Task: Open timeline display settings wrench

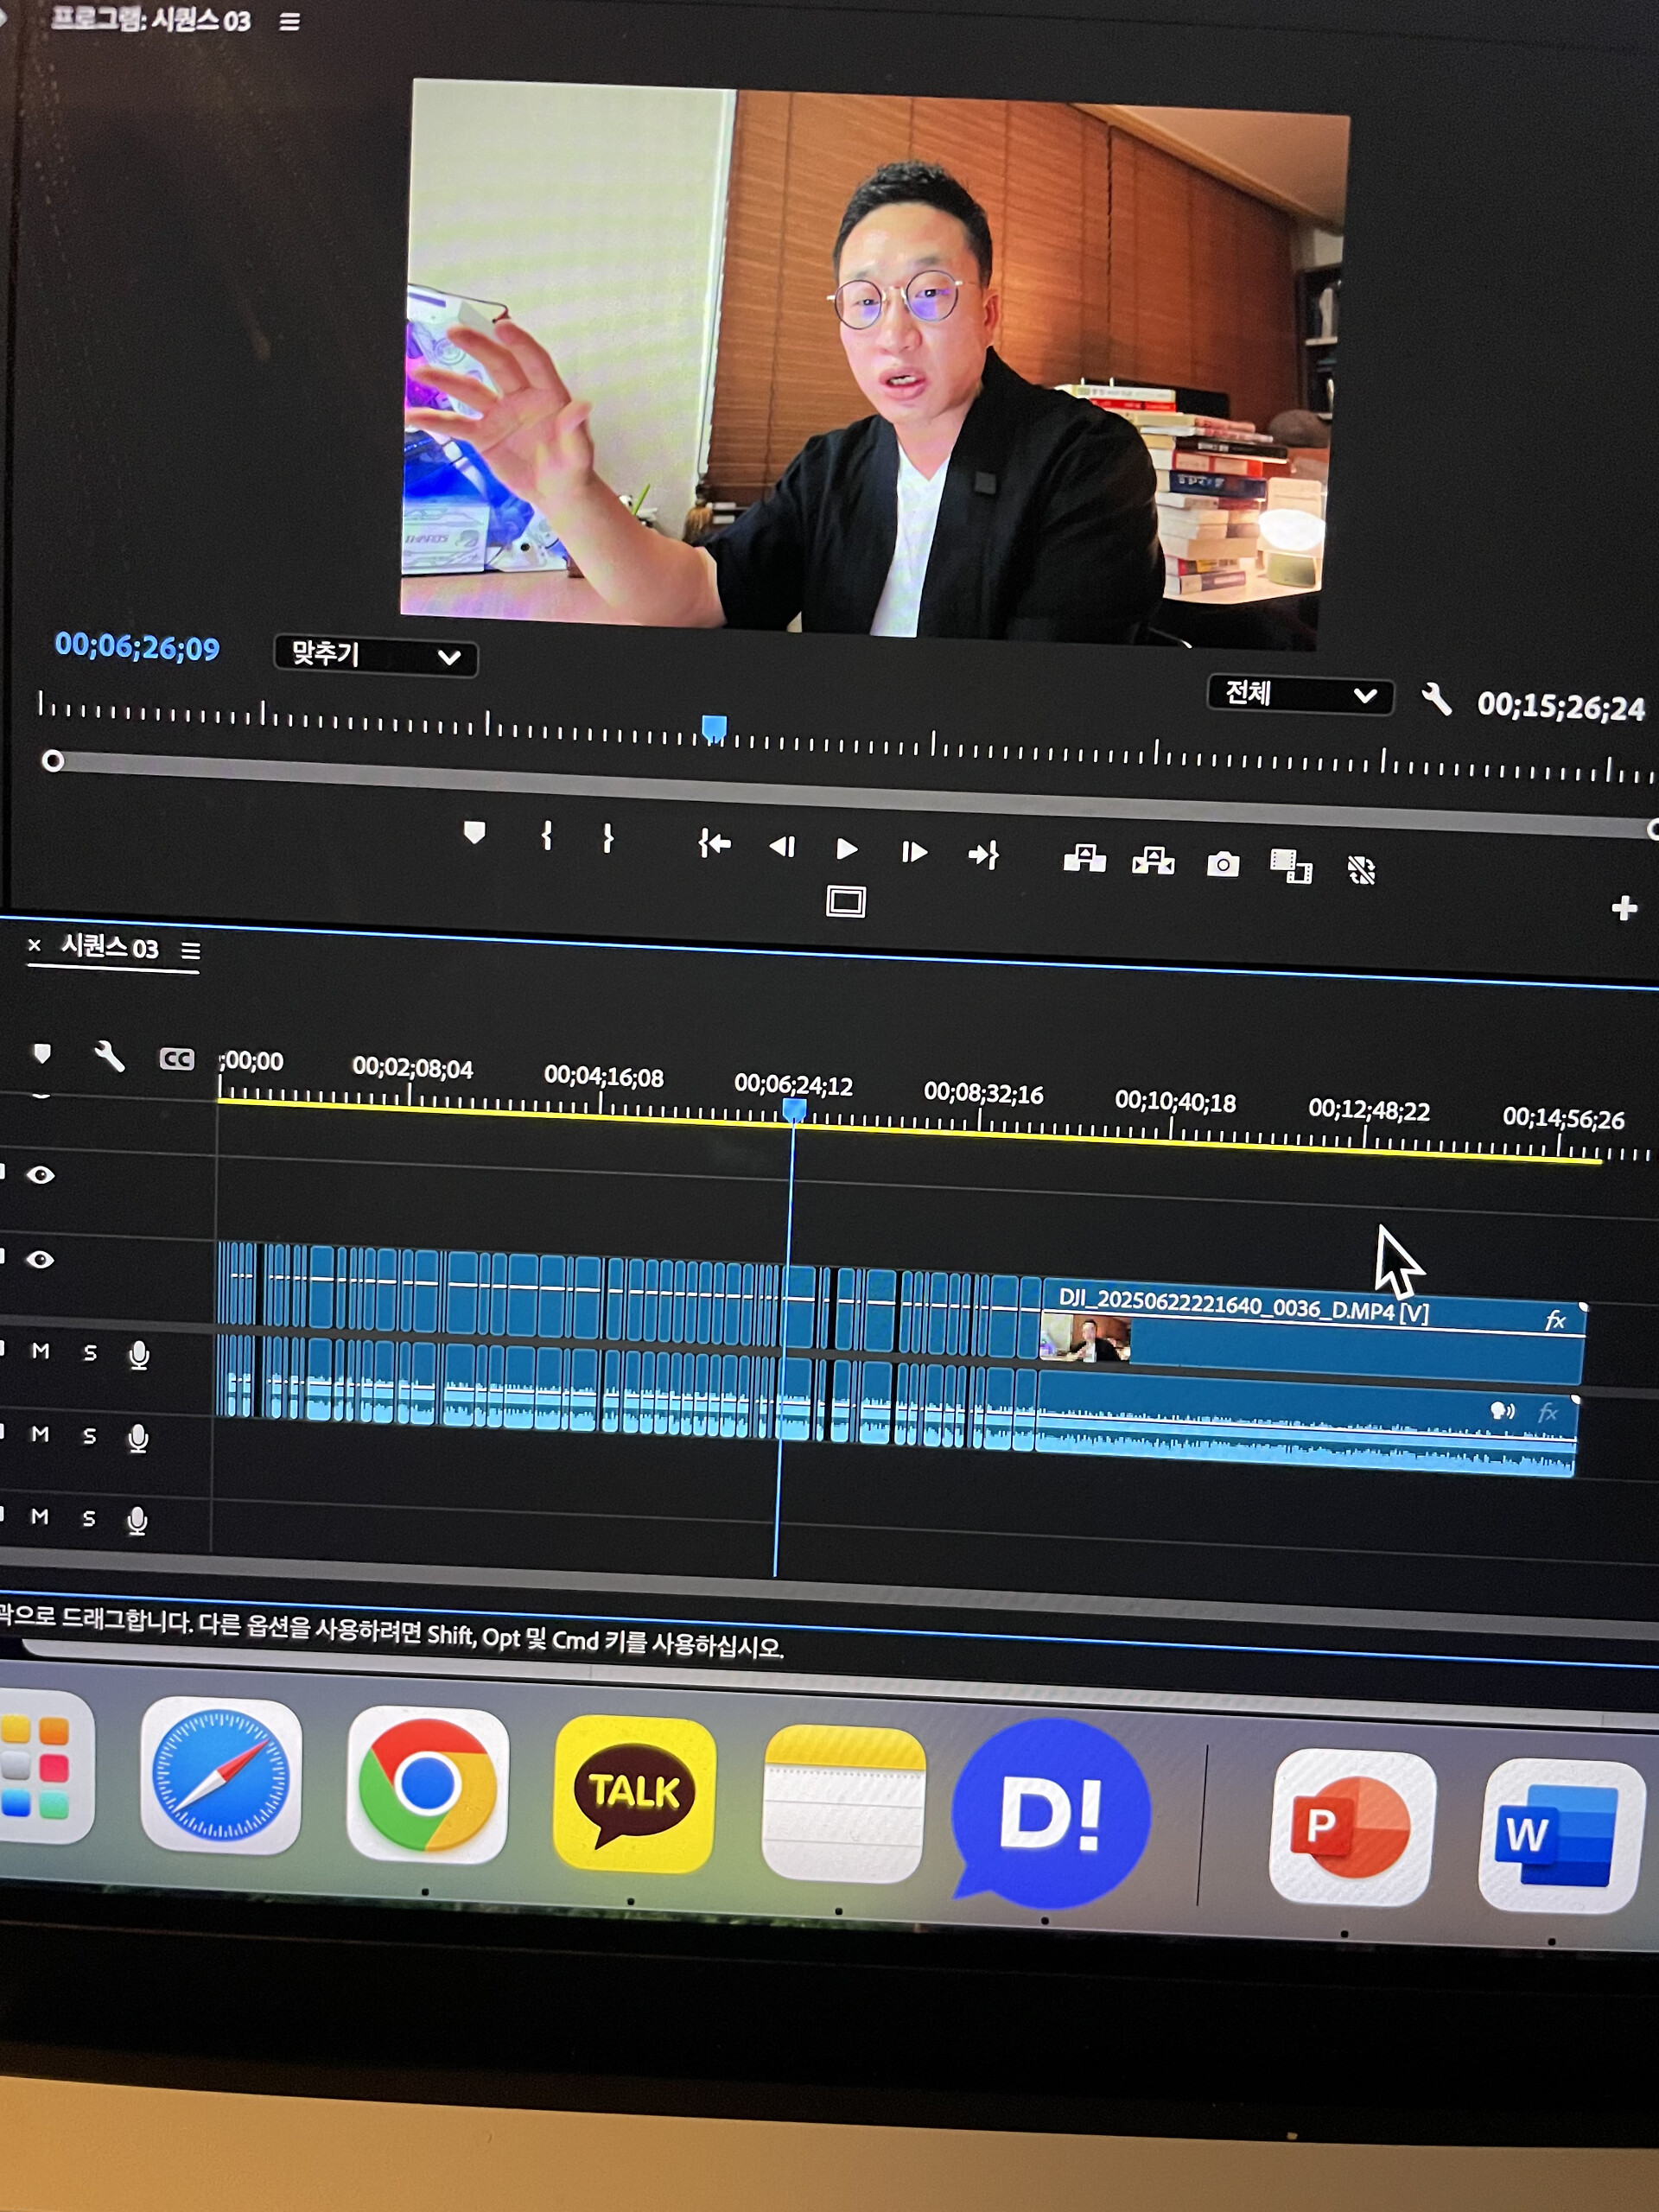Action: click(x=109, y=1056)
